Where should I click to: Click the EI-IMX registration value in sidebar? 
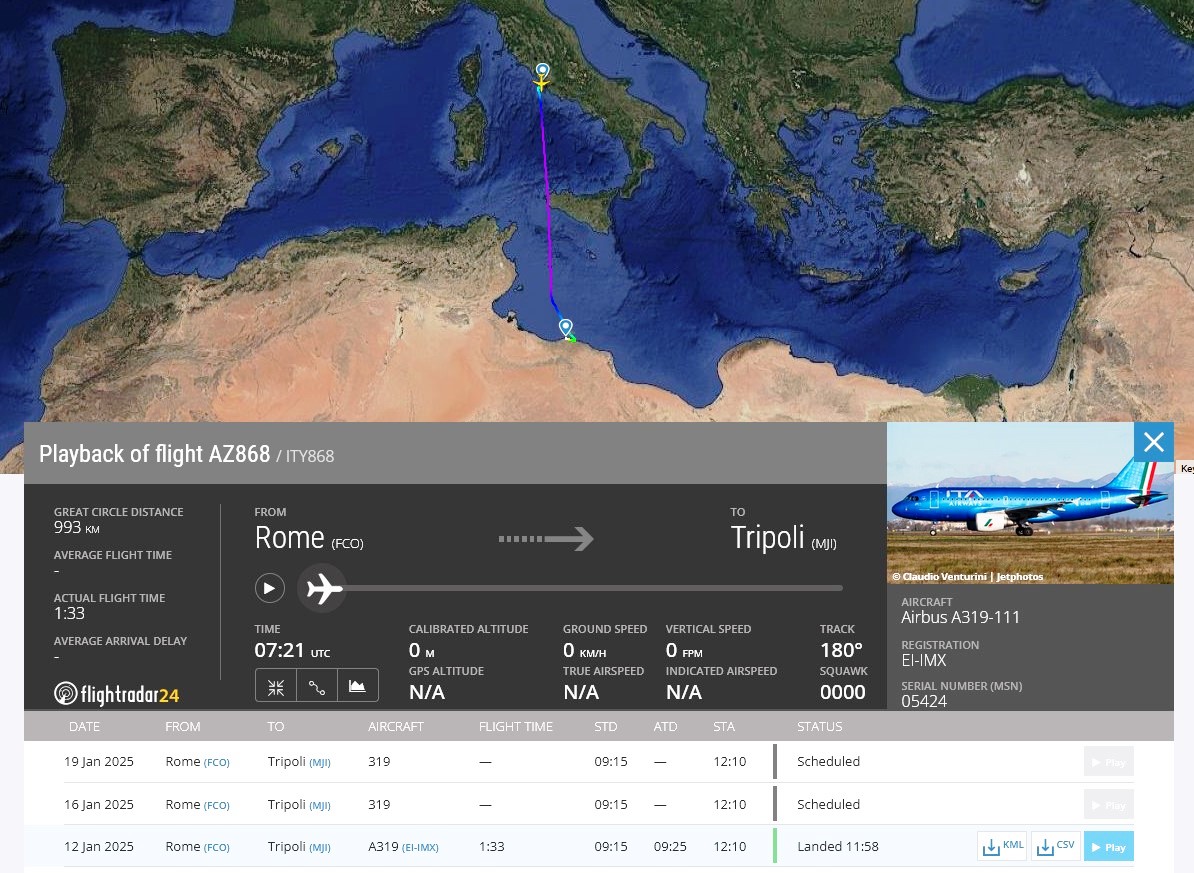(924, 660)
